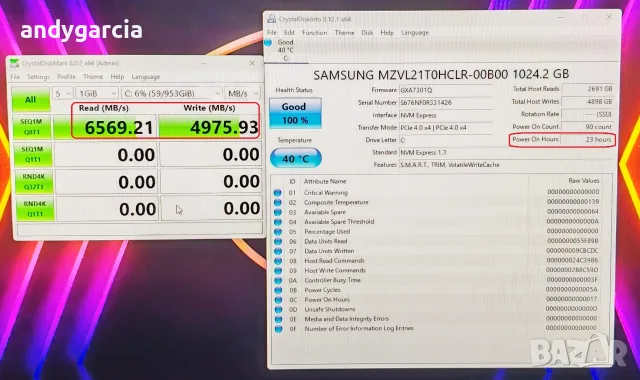The image size is (640, 380).
Task: Open CrystalDiskInfo Language menu
Action: tap(415, 33)
